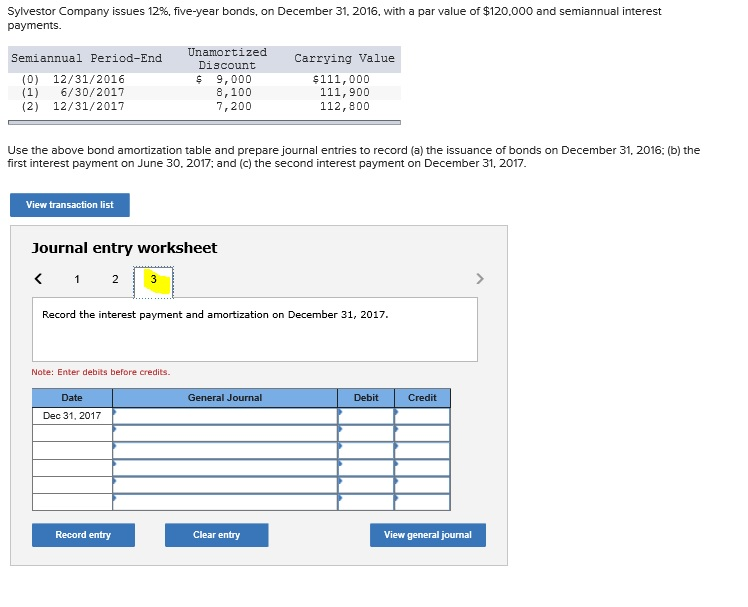Click unamortized discount 8,100

(234, 93)
